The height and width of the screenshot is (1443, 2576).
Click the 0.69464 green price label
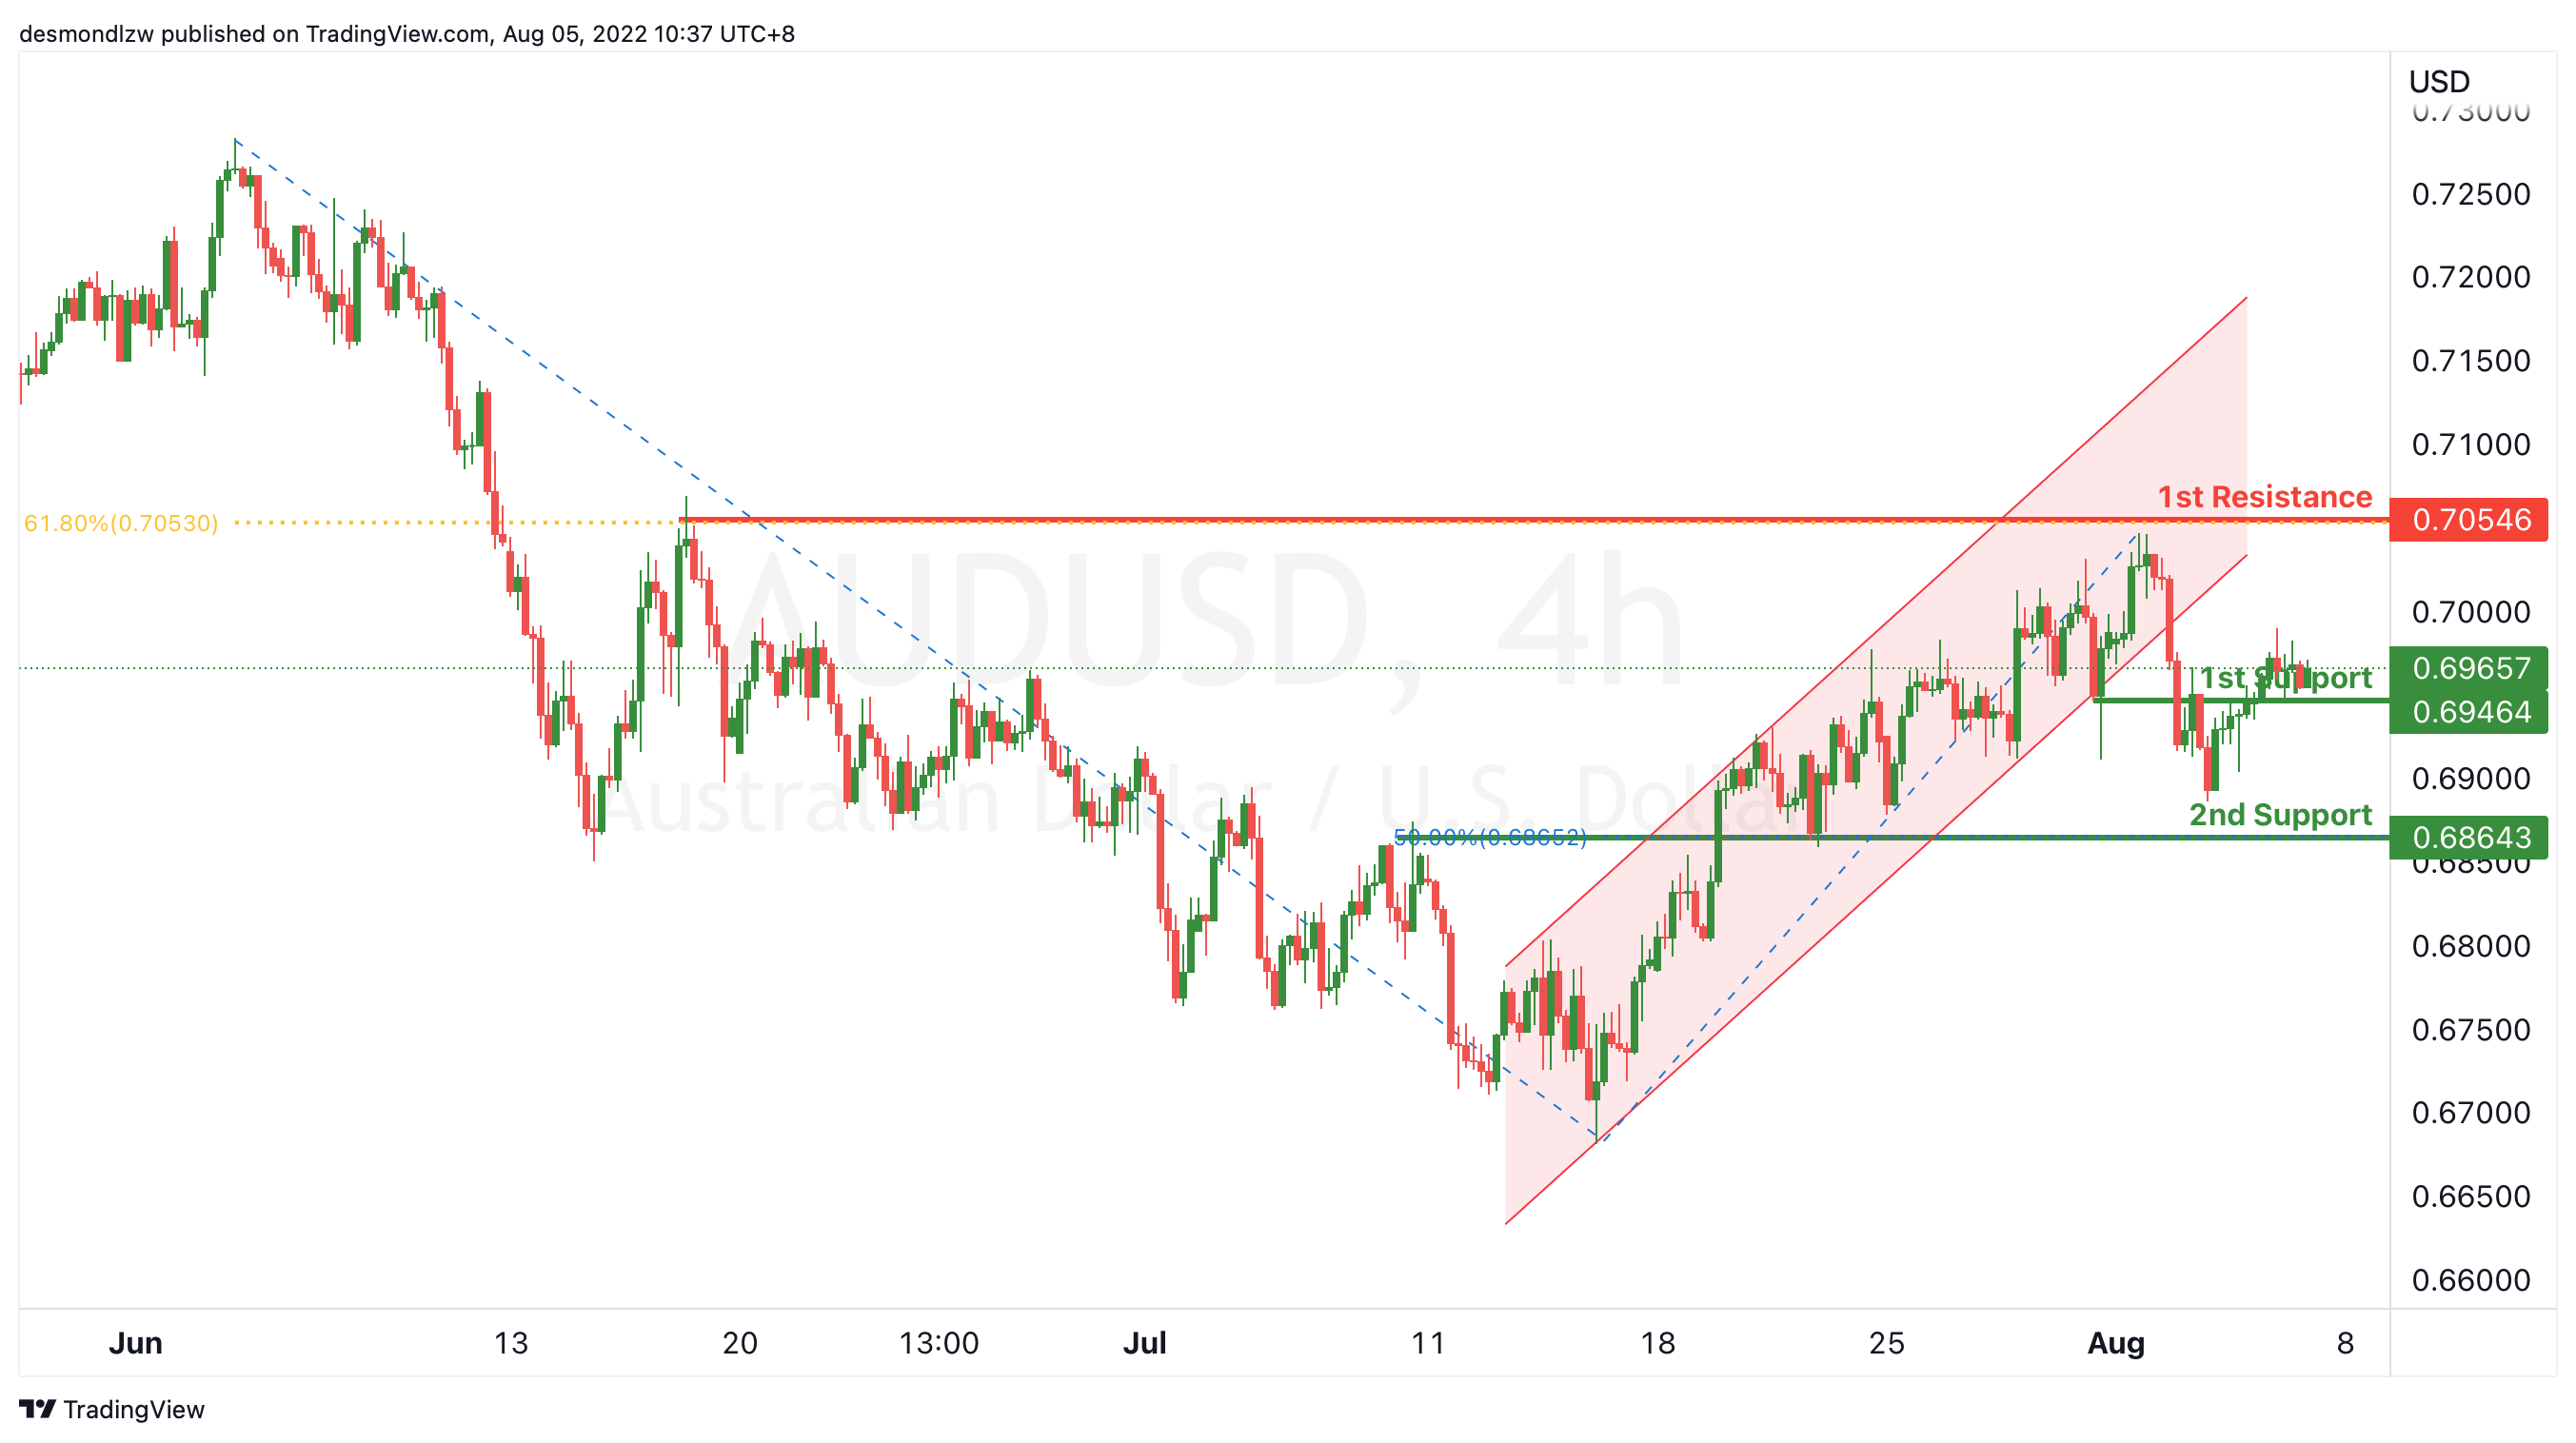point(2468,712)
